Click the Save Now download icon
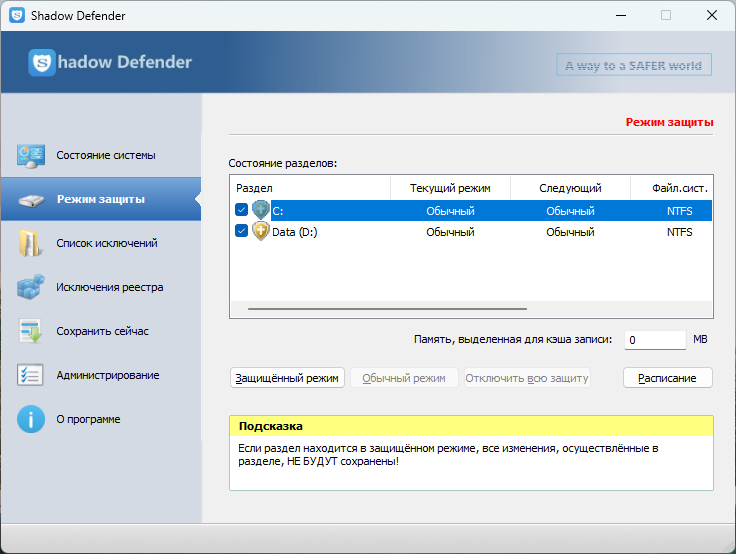 (x=31, y=331)
